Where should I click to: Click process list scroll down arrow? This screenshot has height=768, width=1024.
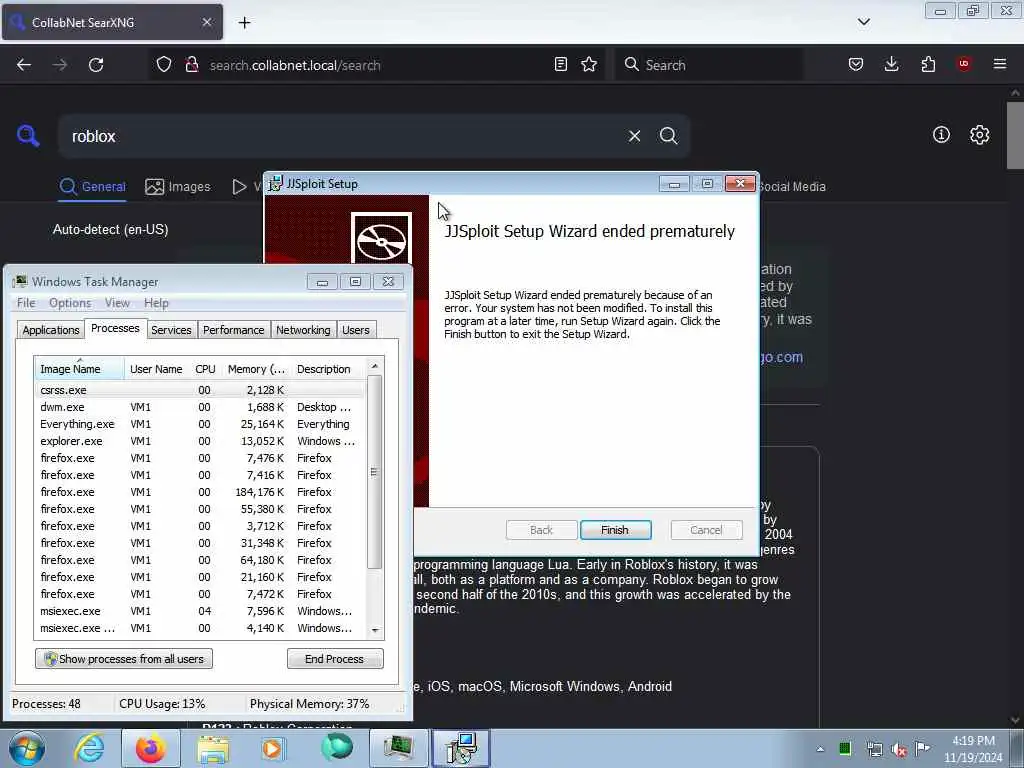pos(375,630)
